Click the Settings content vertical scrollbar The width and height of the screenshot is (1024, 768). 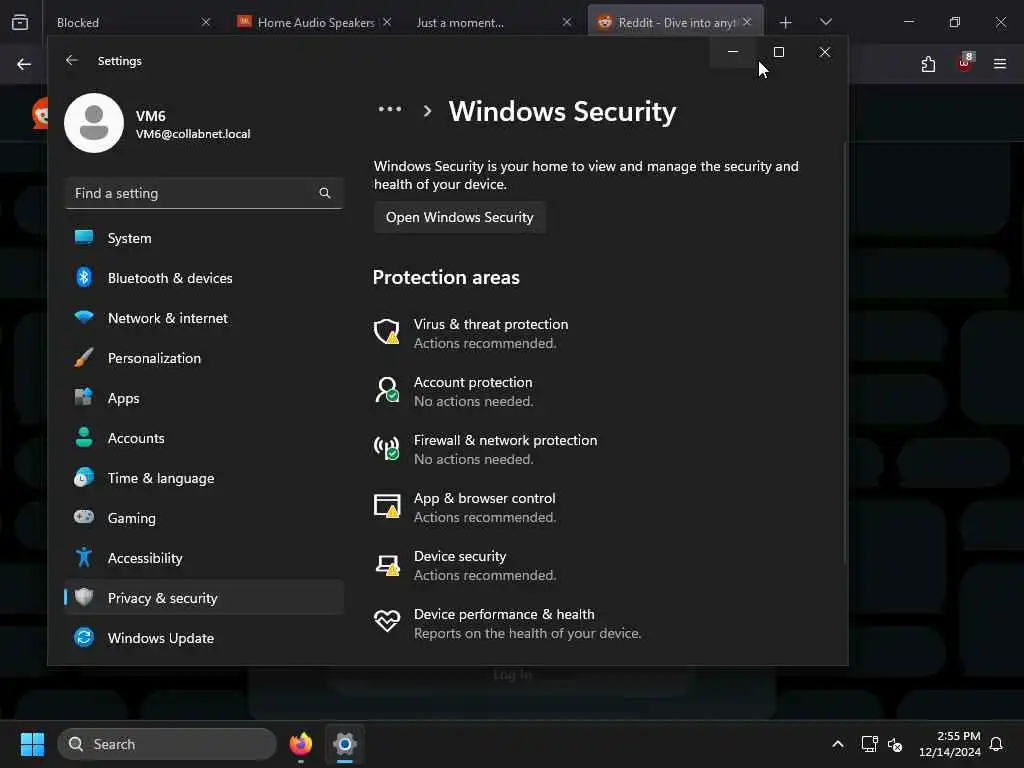[844, 353]
